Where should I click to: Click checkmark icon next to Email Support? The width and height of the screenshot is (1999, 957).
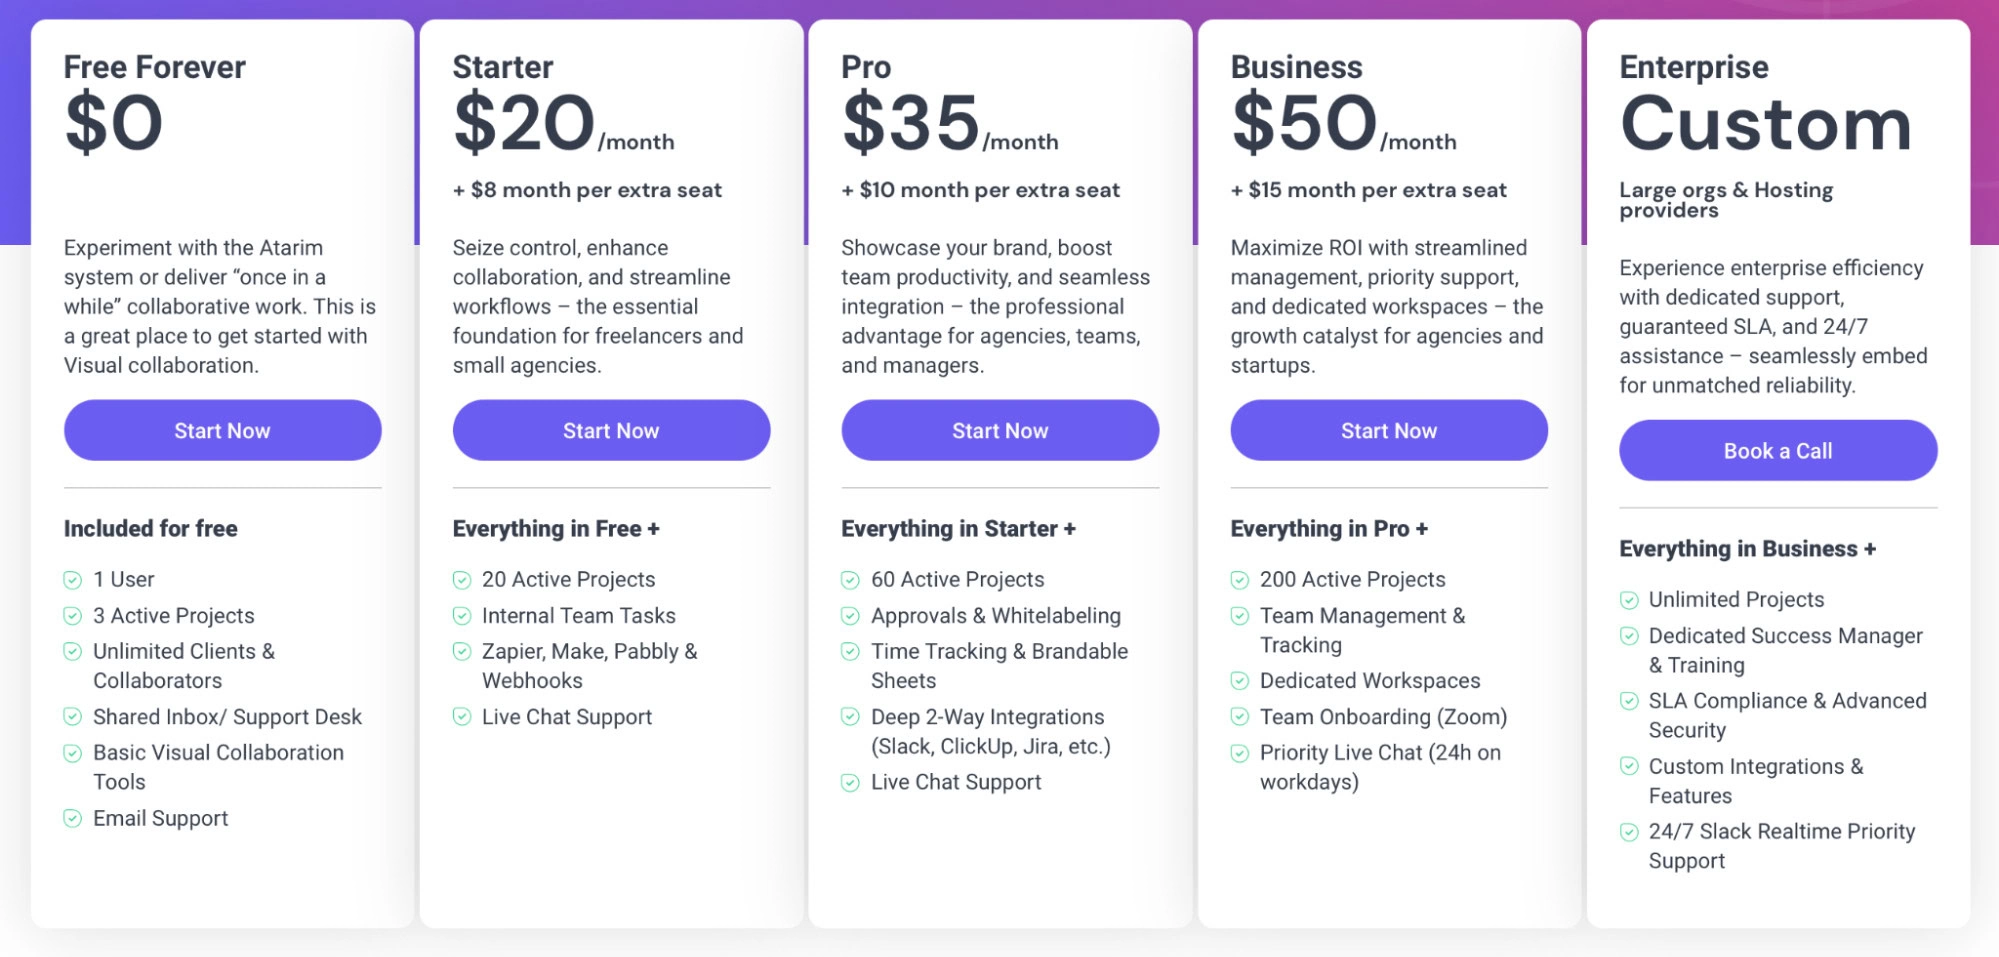(73, 819)
